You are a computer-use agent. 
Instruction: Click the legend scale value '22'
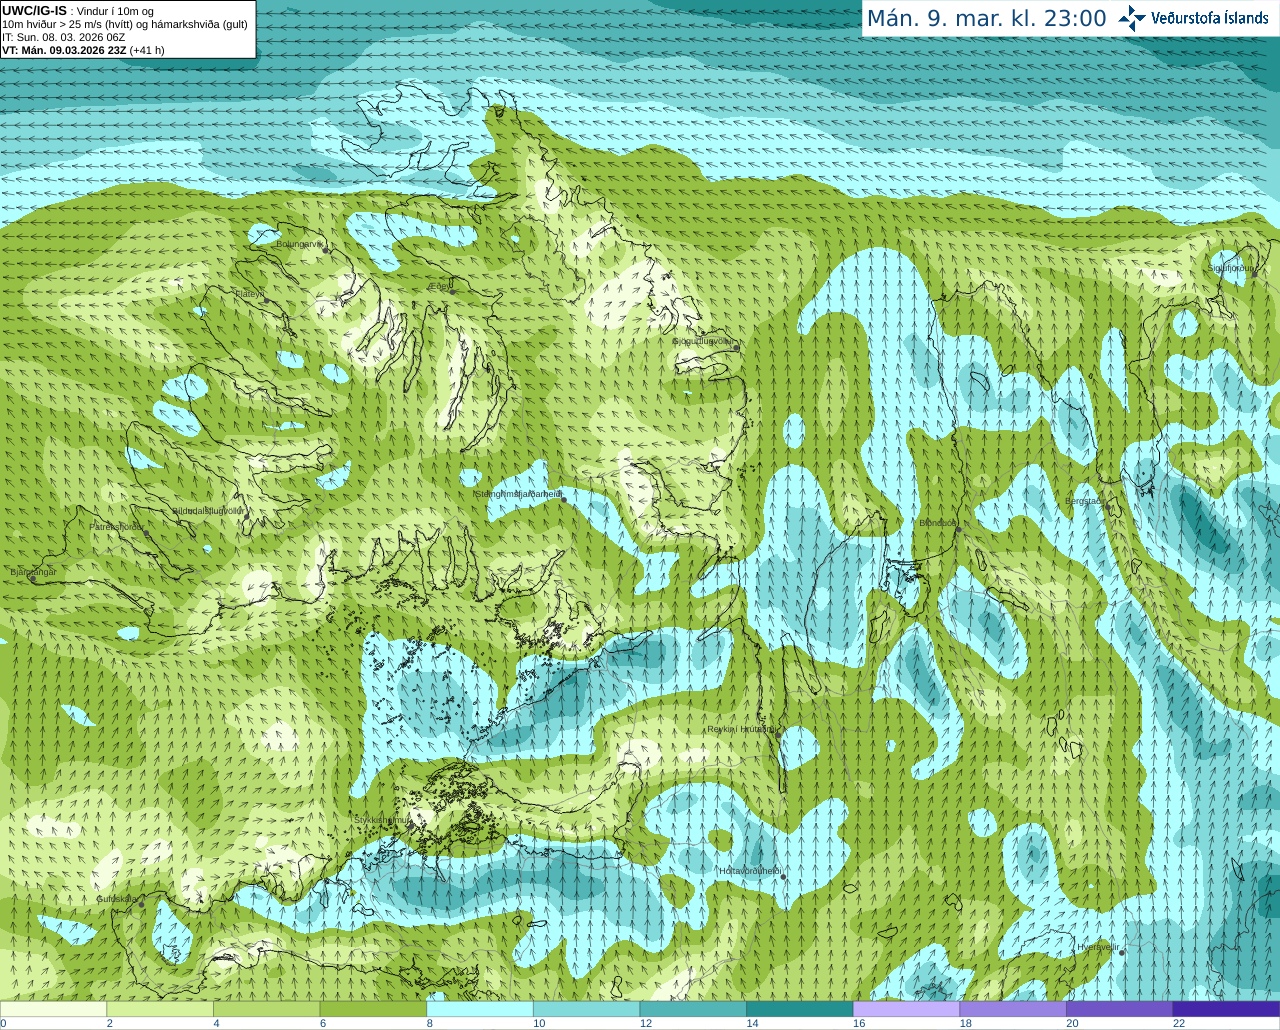(1179, 1023)
